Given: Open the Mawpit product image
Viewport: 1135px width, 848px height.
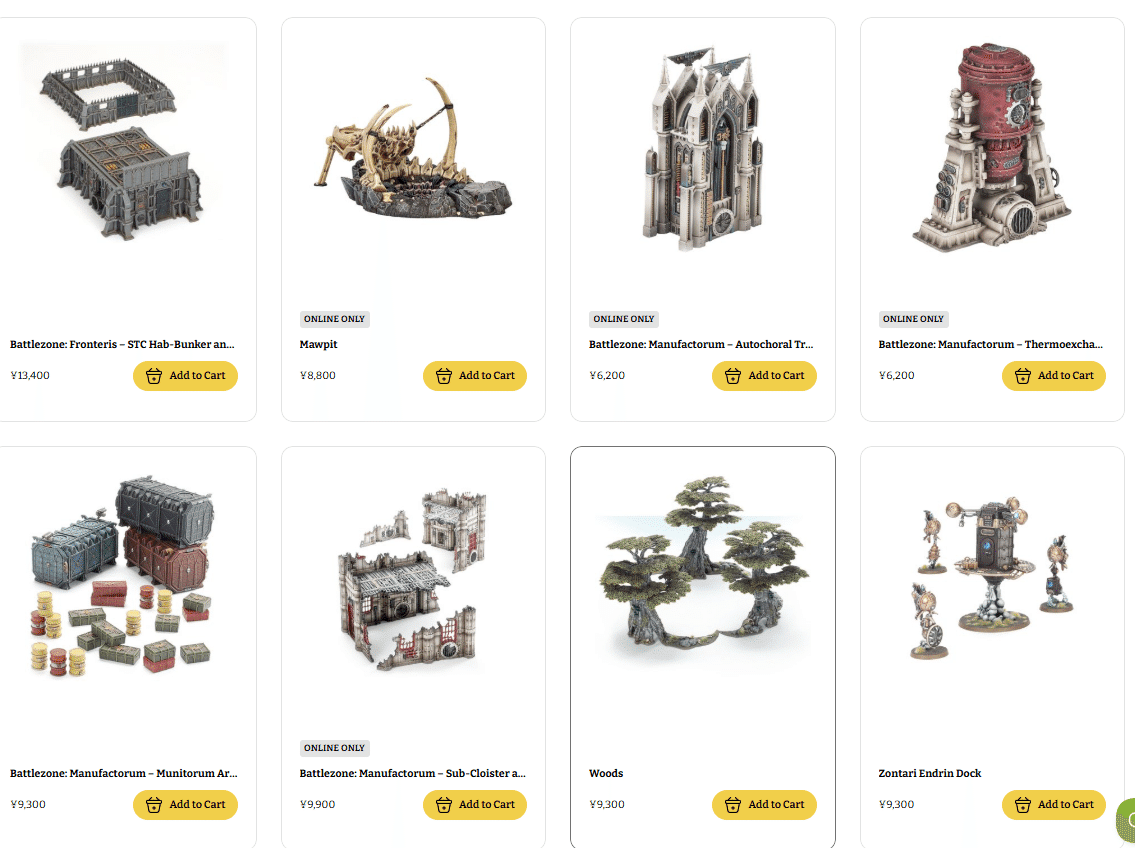Looking at the screenshot, I should (x=413, y=148).
